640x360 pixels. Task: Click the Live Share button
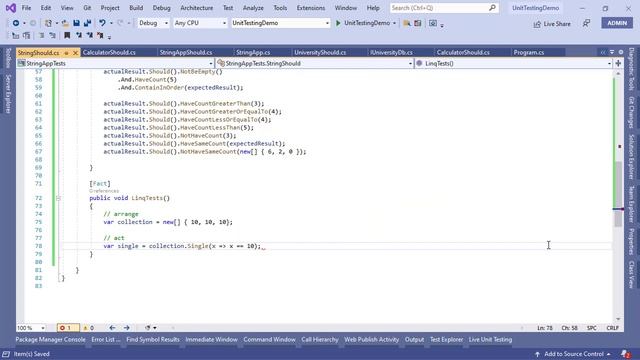(552, 24)
